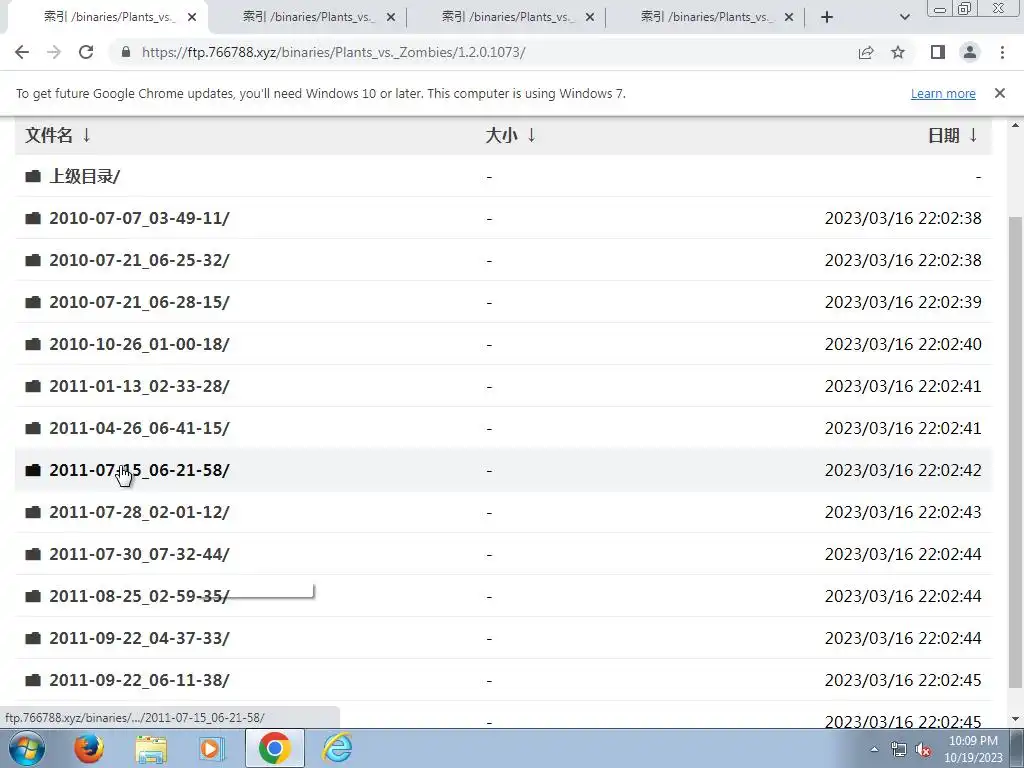Click the network tray icon
Screen dimensions: 1024x768
click(899, 750)
